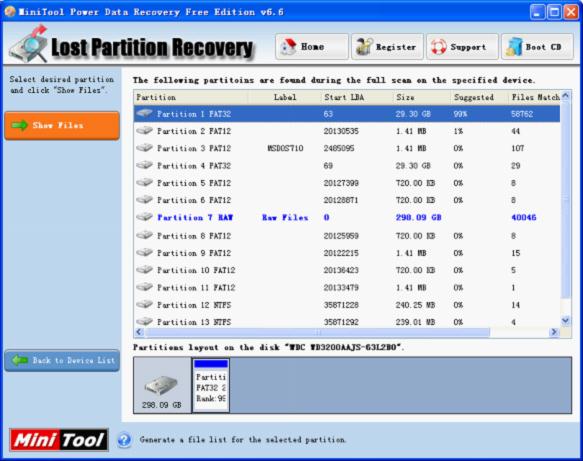
Task: Go Back to Device List
Action: pos(62,360)
